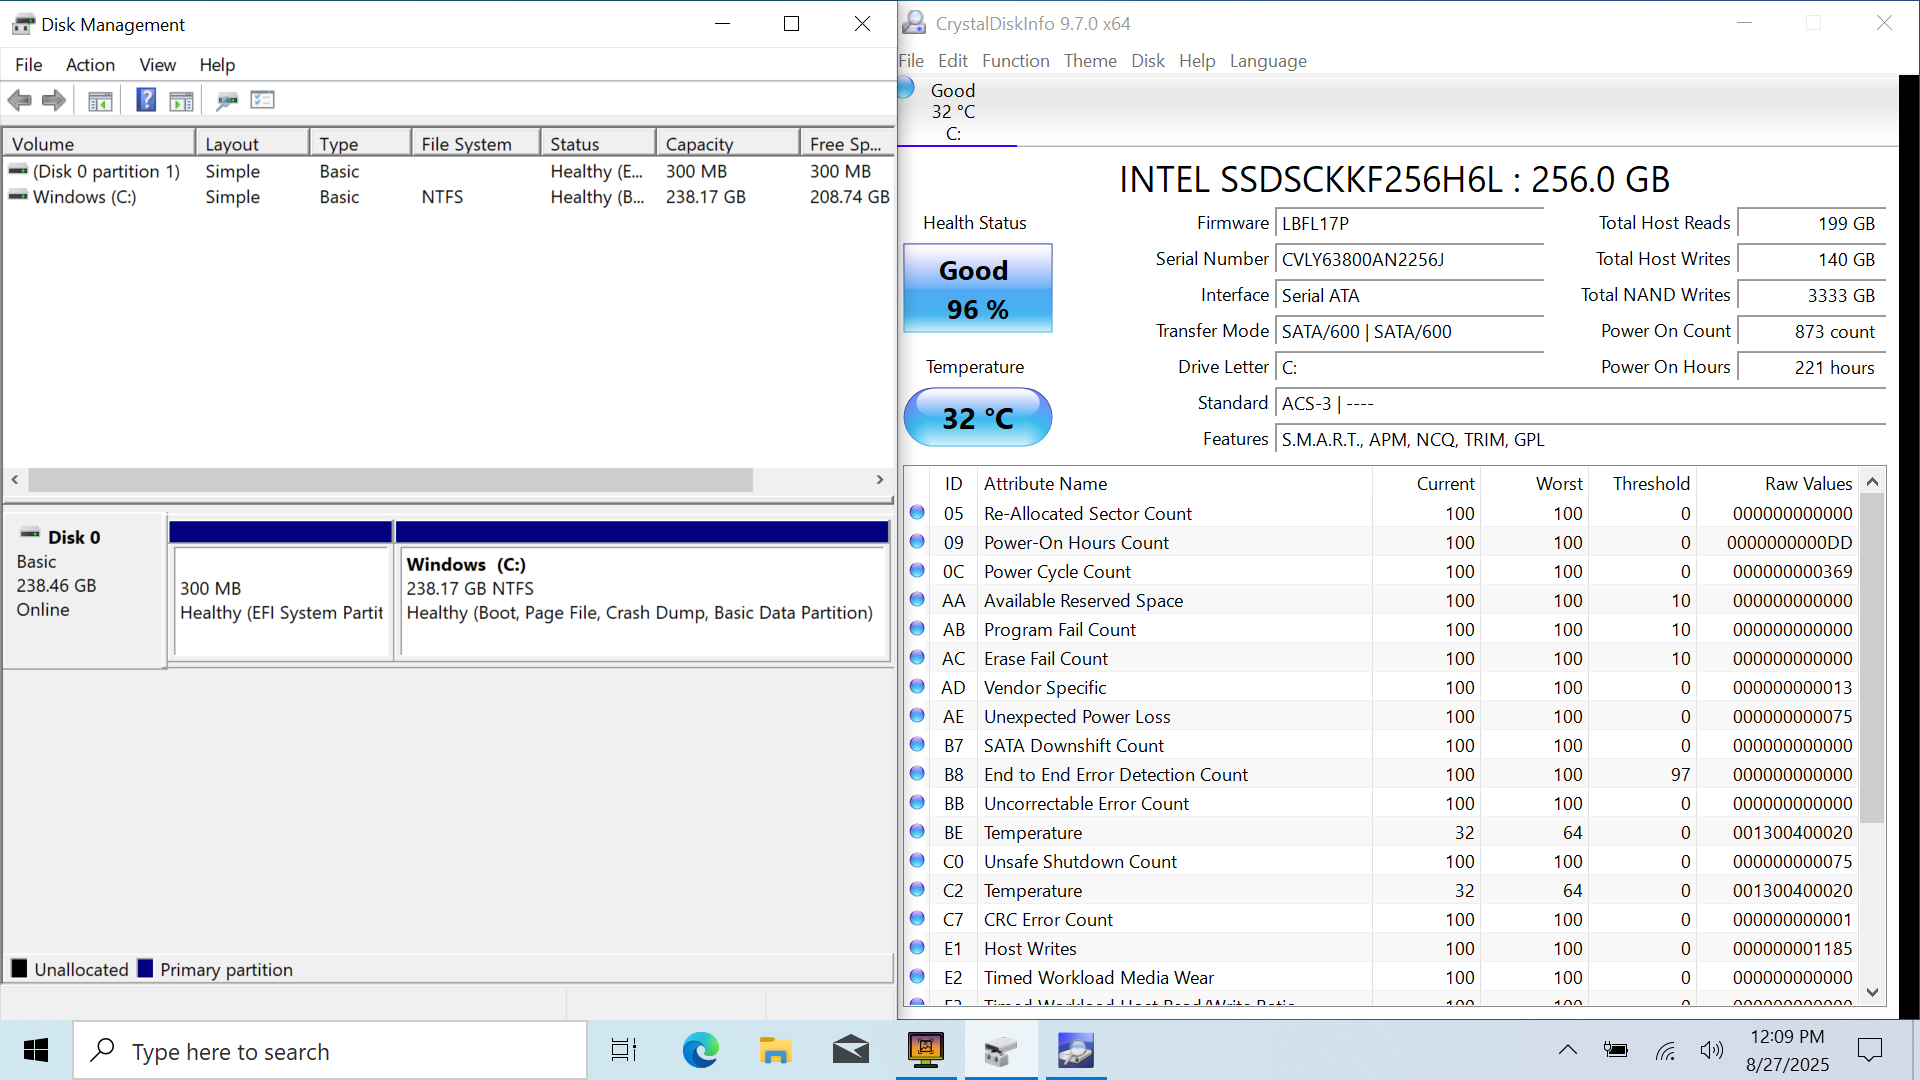The height and width of the screenshot is (1080, 1920).
Task: Click the status dot for Re-Allocated Sector Count
Action: tap(917, 512)
